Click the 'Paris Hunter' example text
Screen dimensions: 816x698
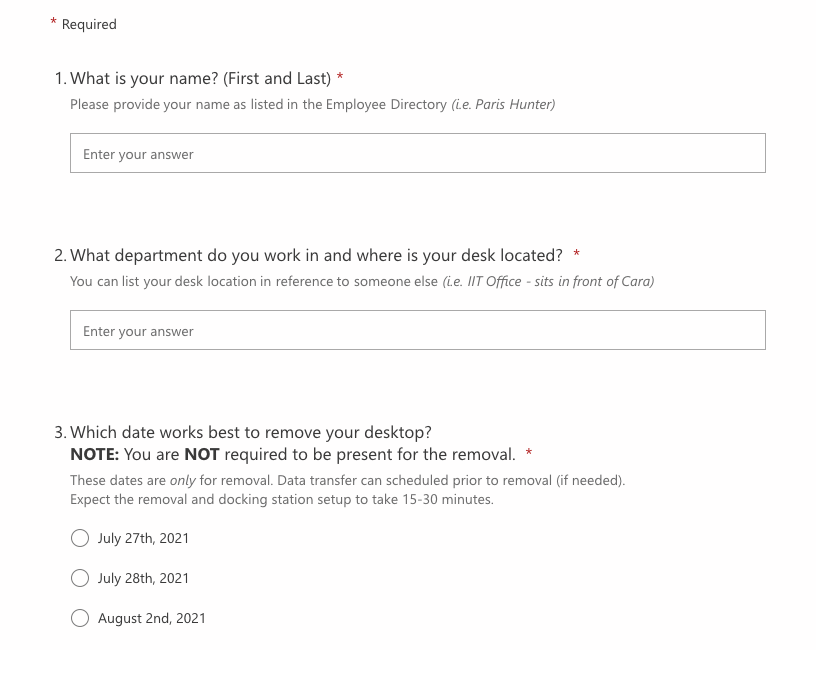pos(503,104)
